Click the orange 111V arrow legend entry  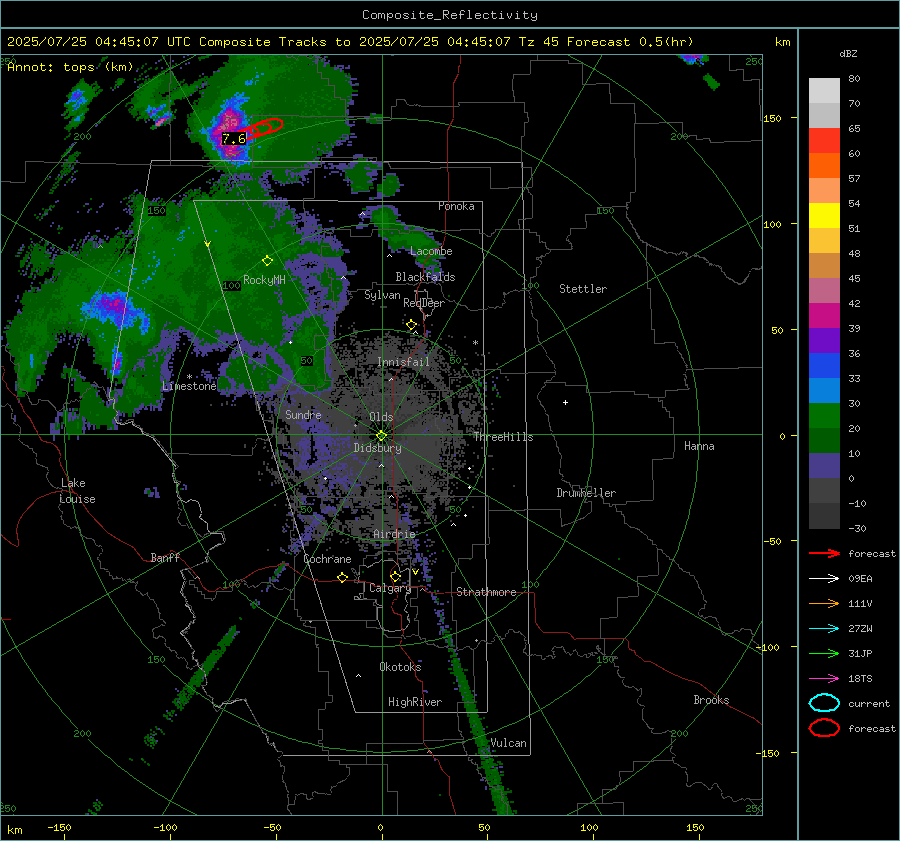pyautogui.click(x=824, y=603)
